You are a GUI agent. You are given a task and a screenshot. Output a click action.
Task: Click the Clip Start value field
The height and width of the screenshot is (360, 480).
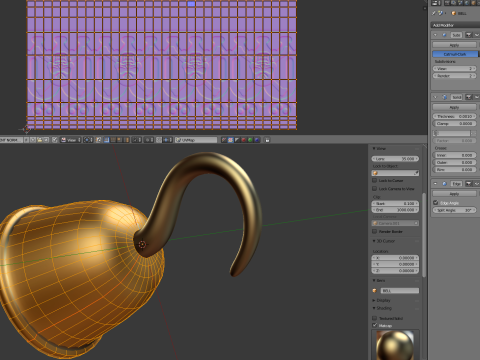click(395, 203)
